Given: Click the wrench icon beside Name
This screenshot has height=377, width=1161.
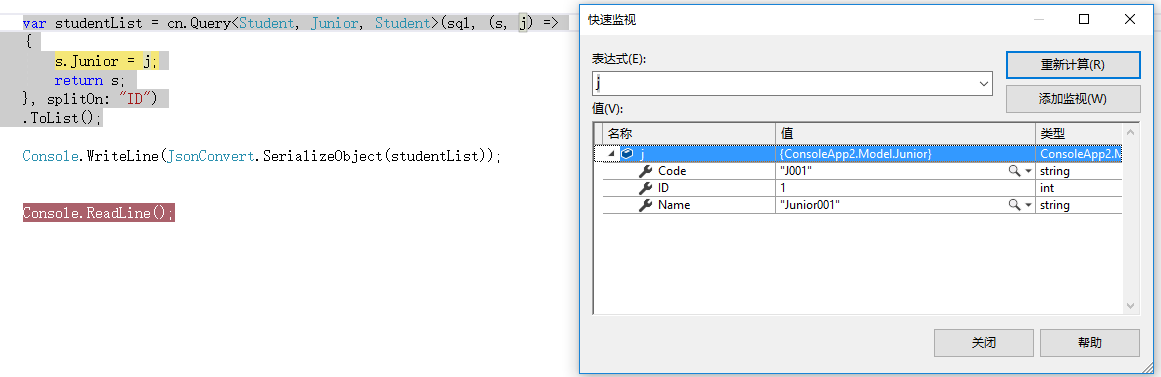Looking at the screenshot, I should tap(645, 205).
